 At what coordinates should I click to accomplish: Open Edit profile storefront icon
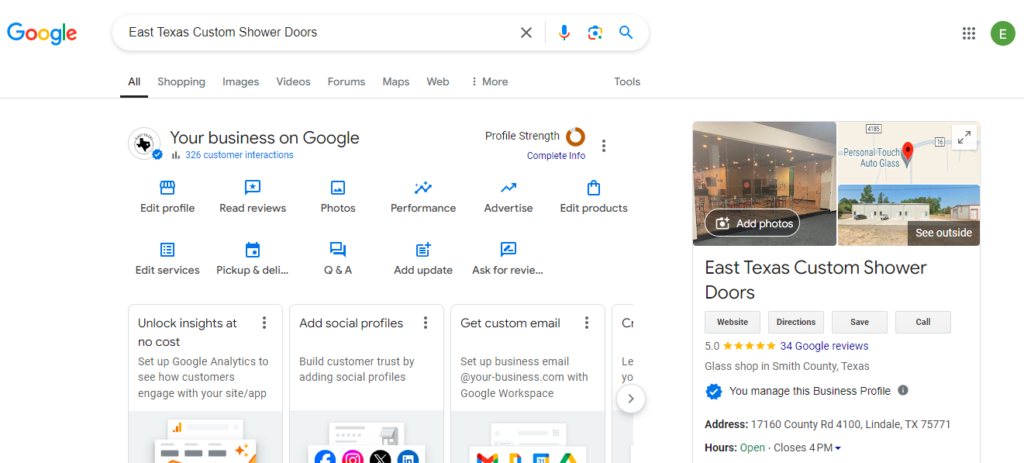[x=167, y=188]
